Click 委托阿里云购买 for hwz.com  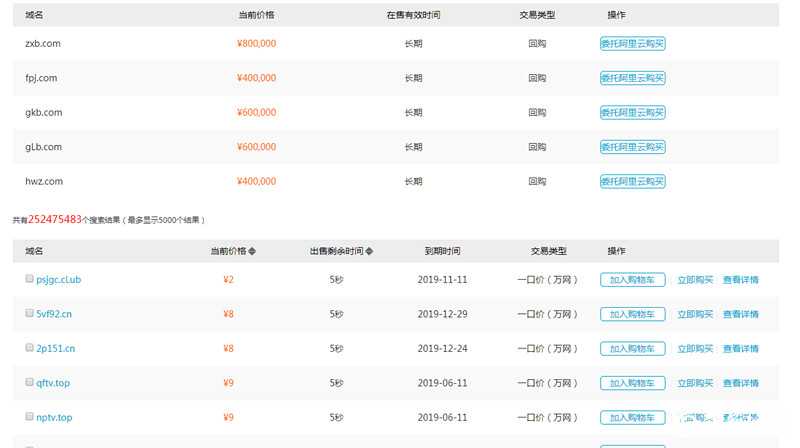(632, 182)
